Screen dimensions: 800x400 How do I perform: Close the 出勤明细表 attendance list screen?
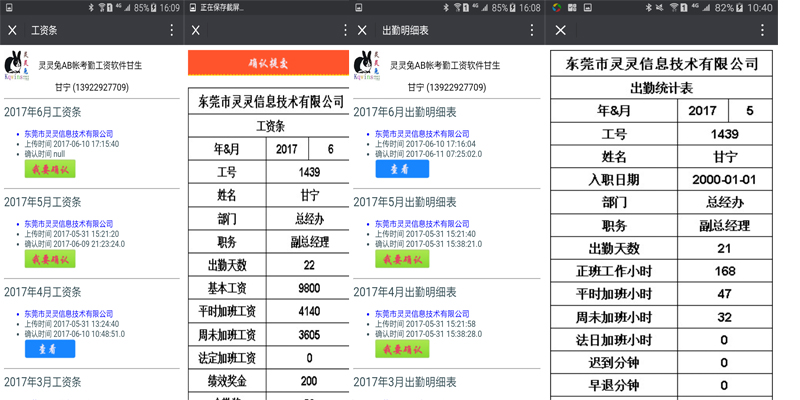362,30
